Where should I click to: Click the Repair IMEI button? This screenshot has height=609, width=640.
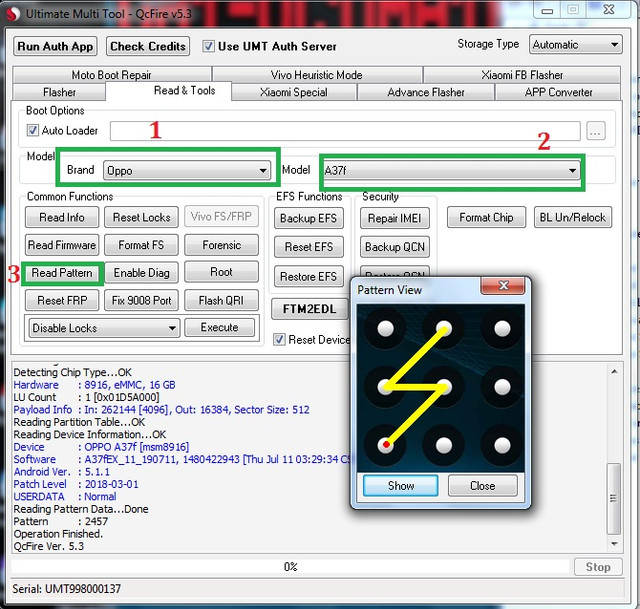tap(394, 218)
